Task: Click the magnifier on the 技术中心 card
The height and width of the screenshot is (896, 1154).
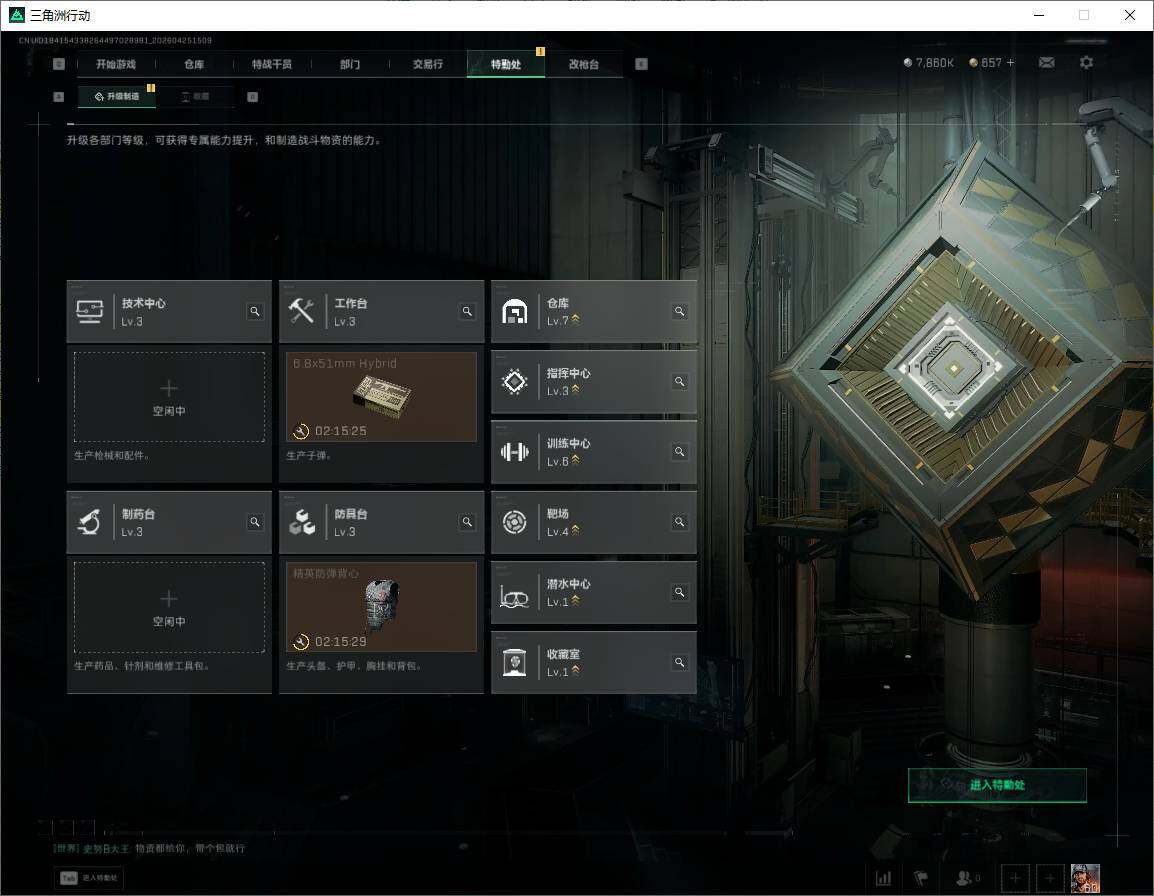Action: pos(255,311)
